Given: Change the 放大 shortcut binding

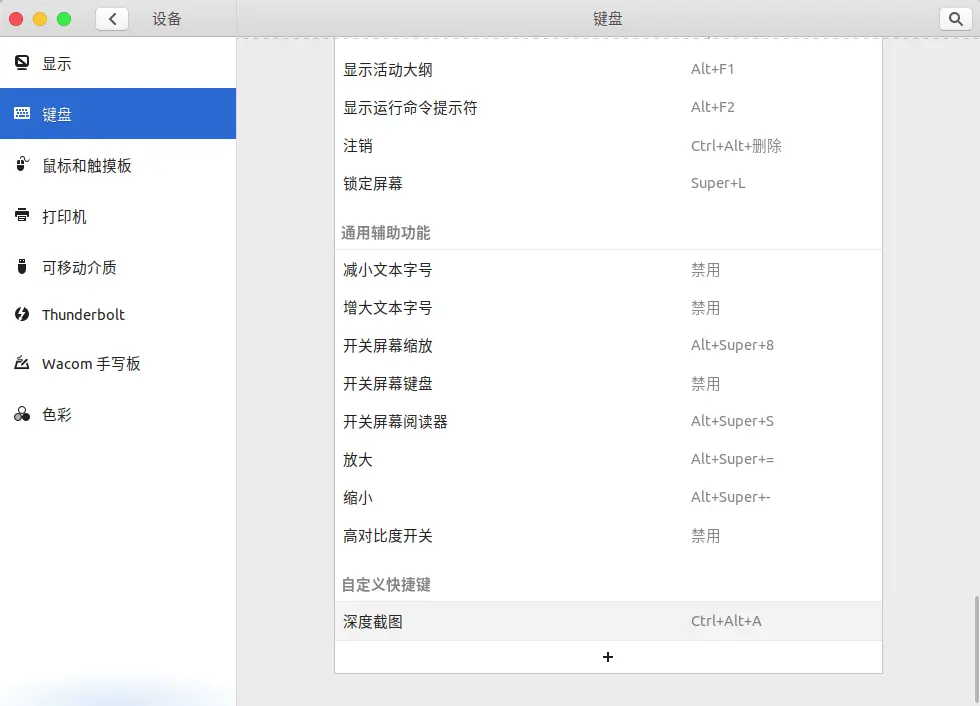Looking at the screenshot, I should point(608,459).
